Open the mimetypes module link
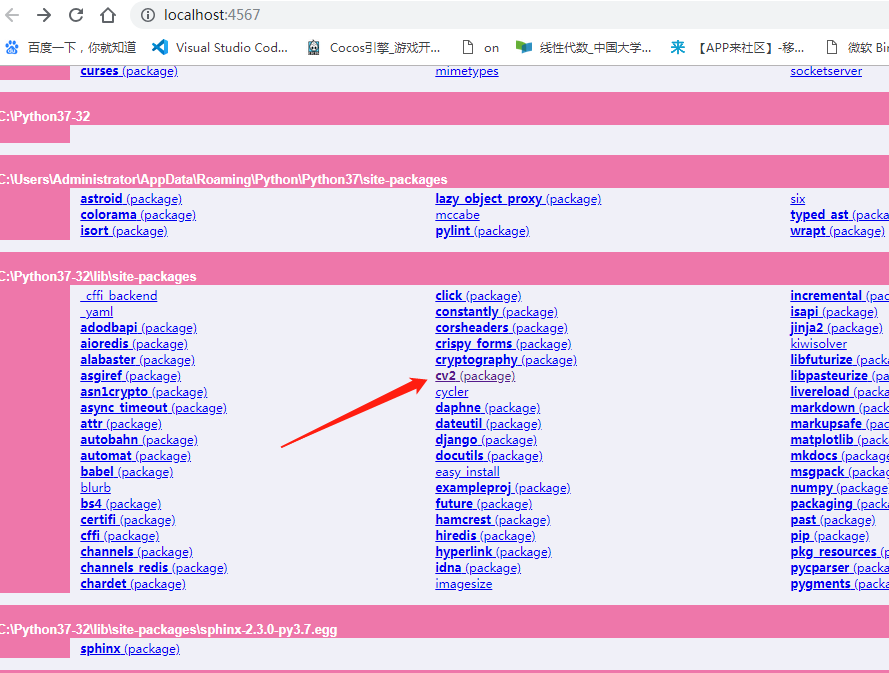 [467, 71]
